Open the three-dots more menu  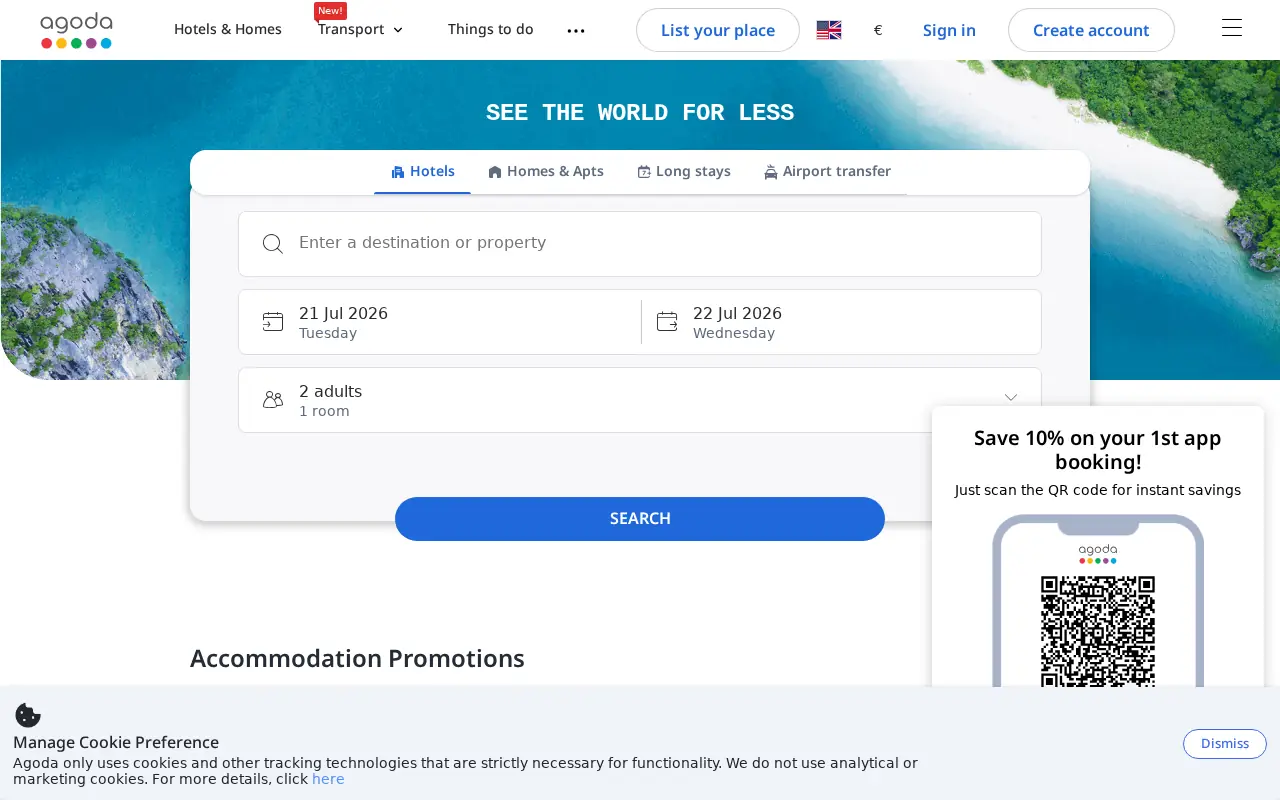pos(576,30)
